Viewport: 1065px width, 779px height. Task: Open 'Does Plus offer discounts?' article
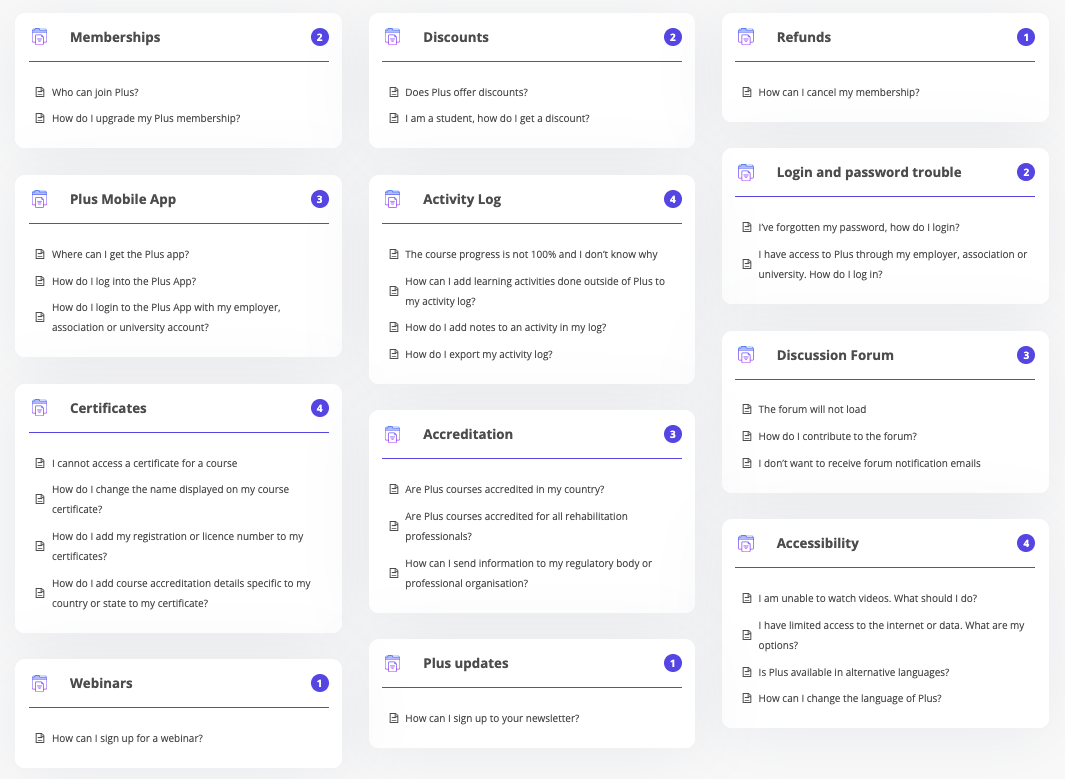[x=466, y=92]
